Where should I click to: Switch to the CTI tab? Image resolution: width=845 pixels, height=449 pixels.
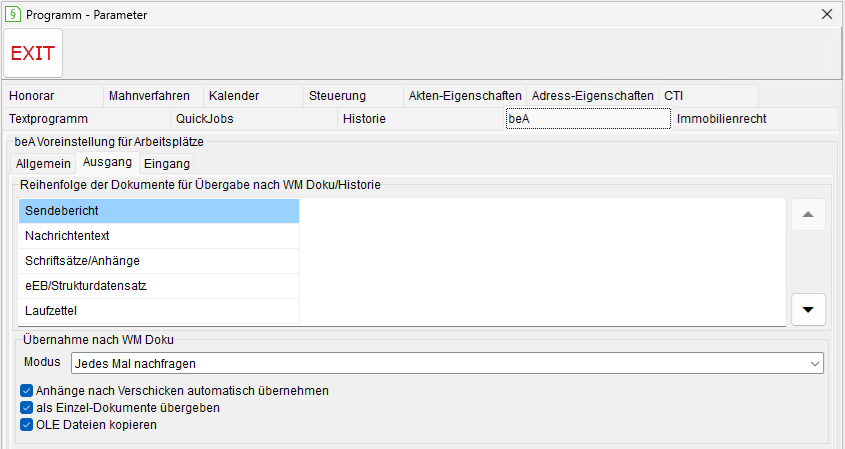click(x=708, y=96)
